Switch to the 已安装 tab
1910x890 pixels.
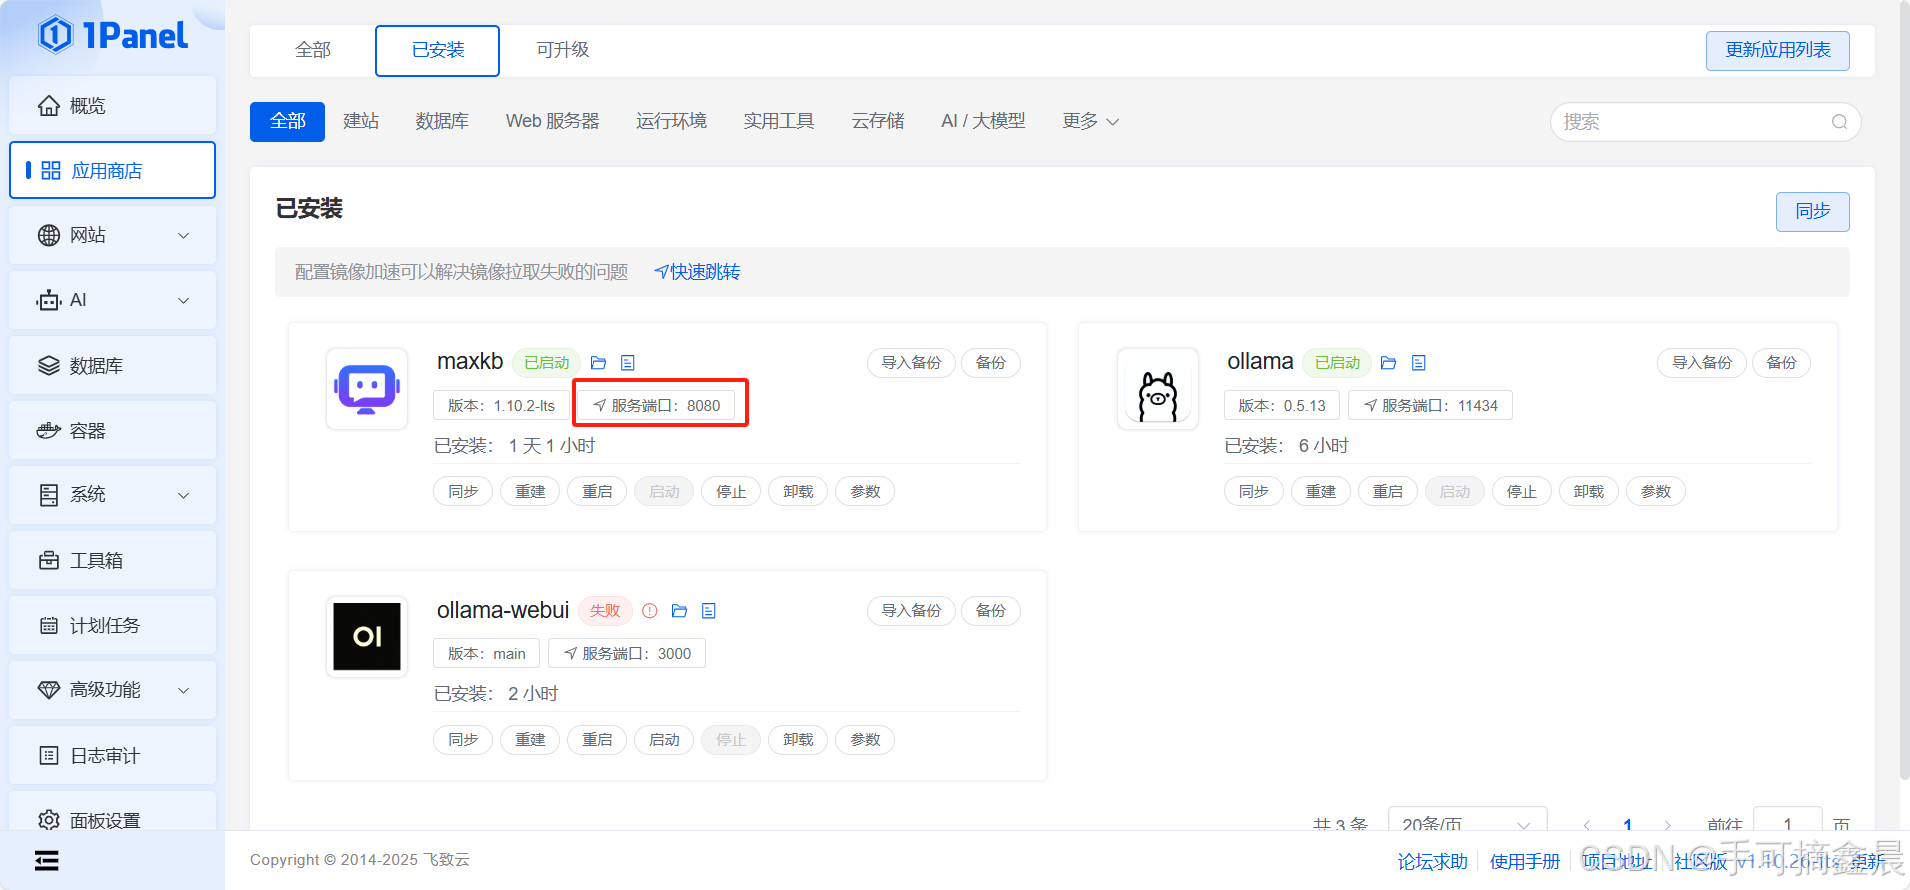[x=438, y=50]
